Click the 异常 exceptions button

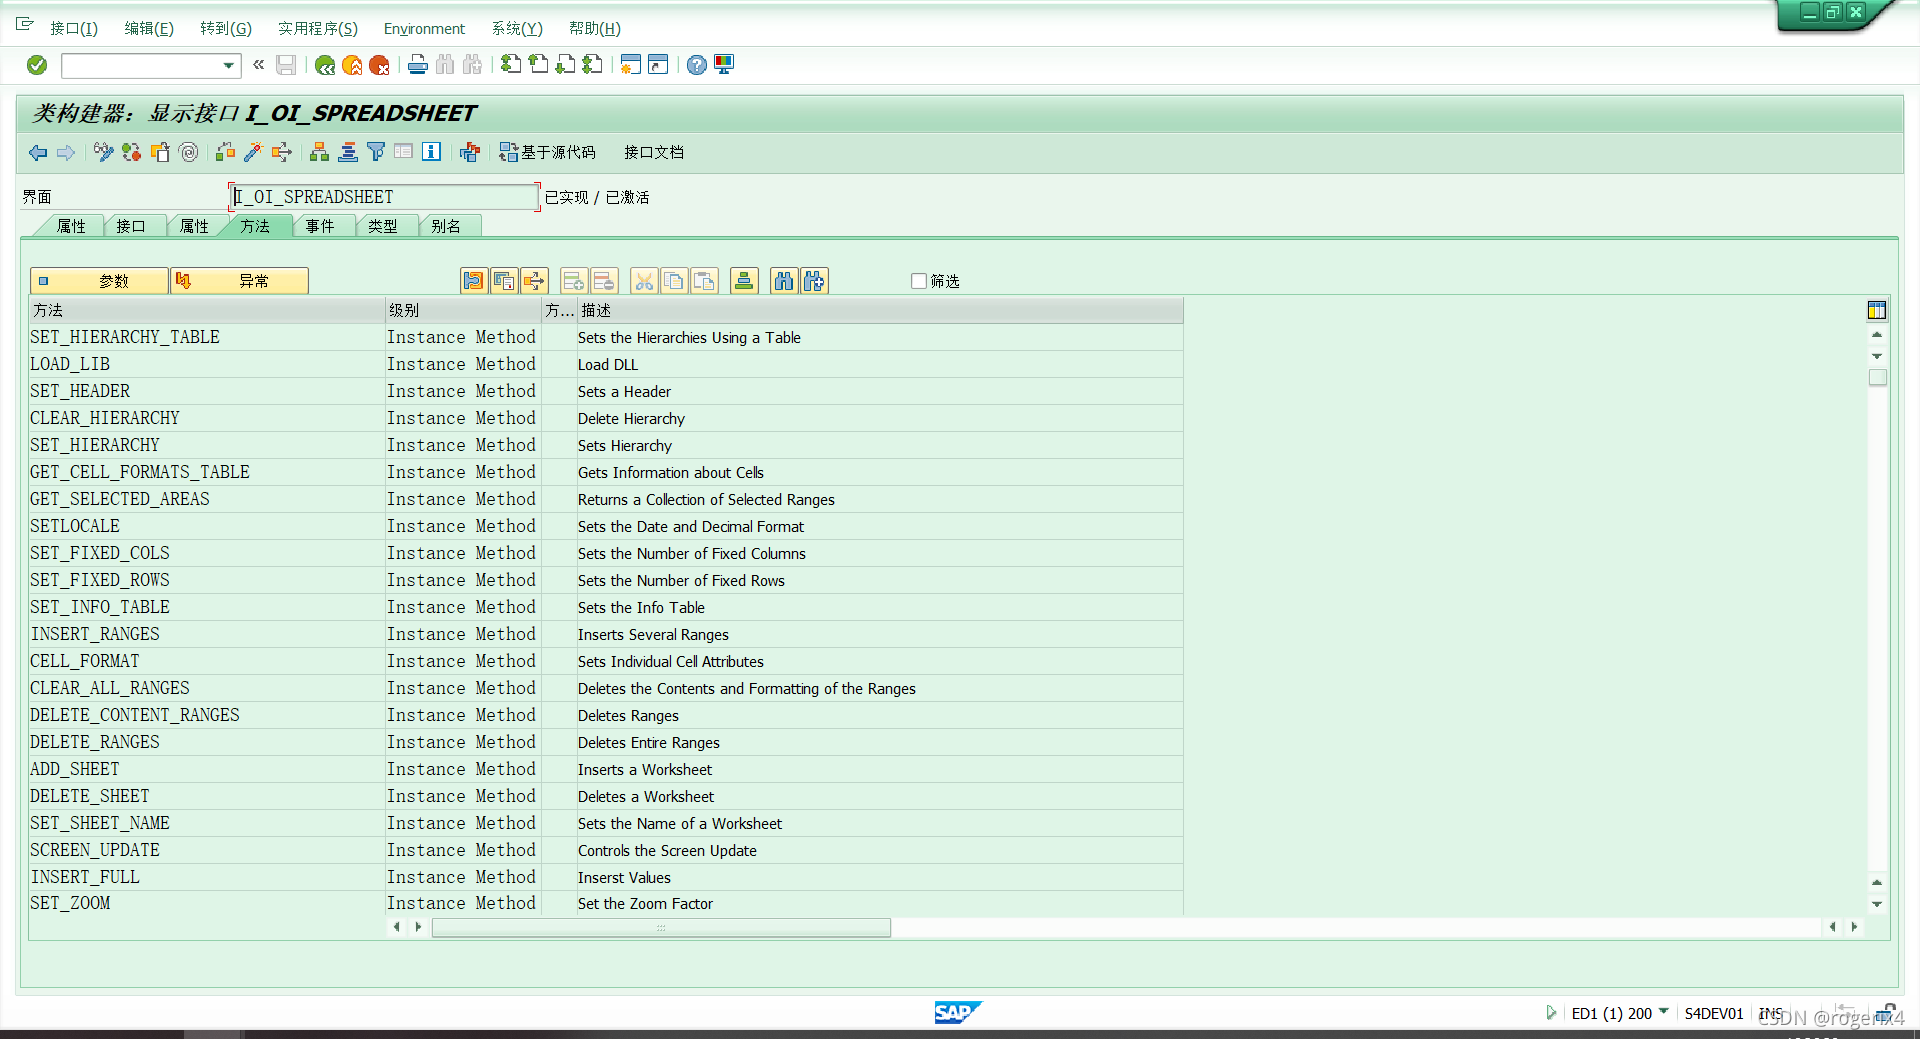click(x=239, y=281)
